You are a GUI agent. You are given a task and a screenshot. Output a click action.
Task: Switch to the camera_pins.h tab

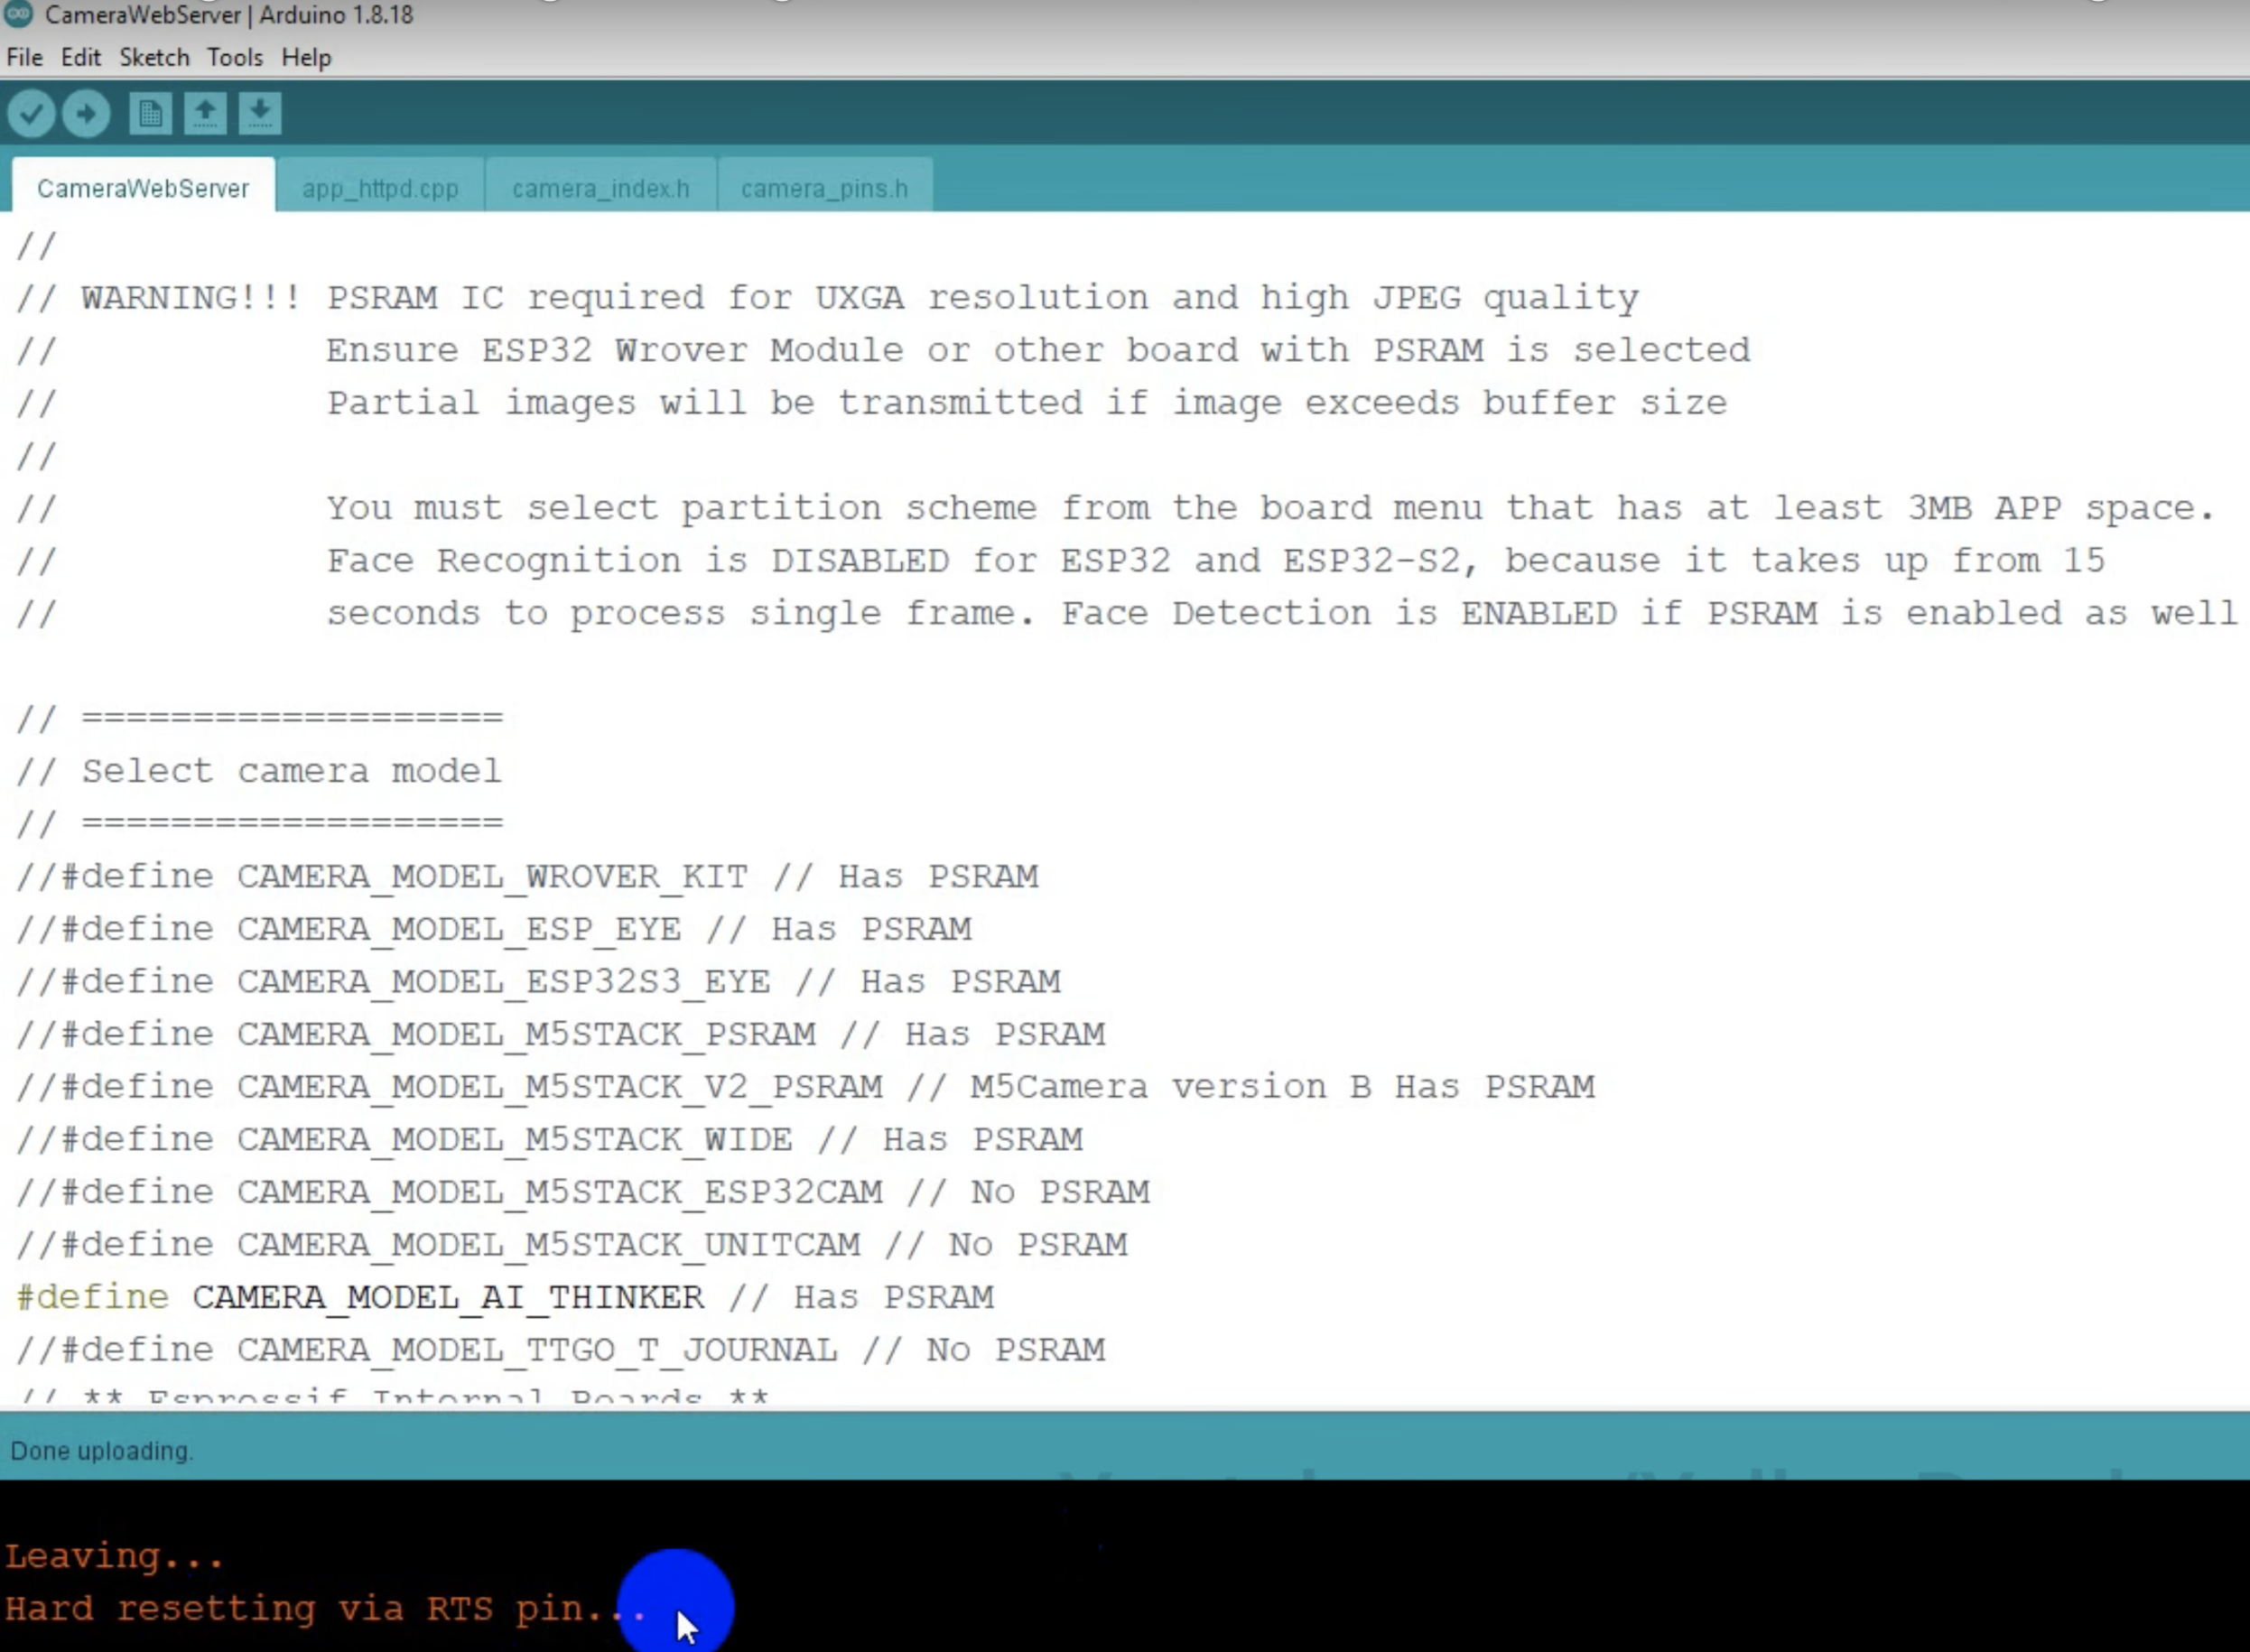pyautogui.click(x=824, y=188)
